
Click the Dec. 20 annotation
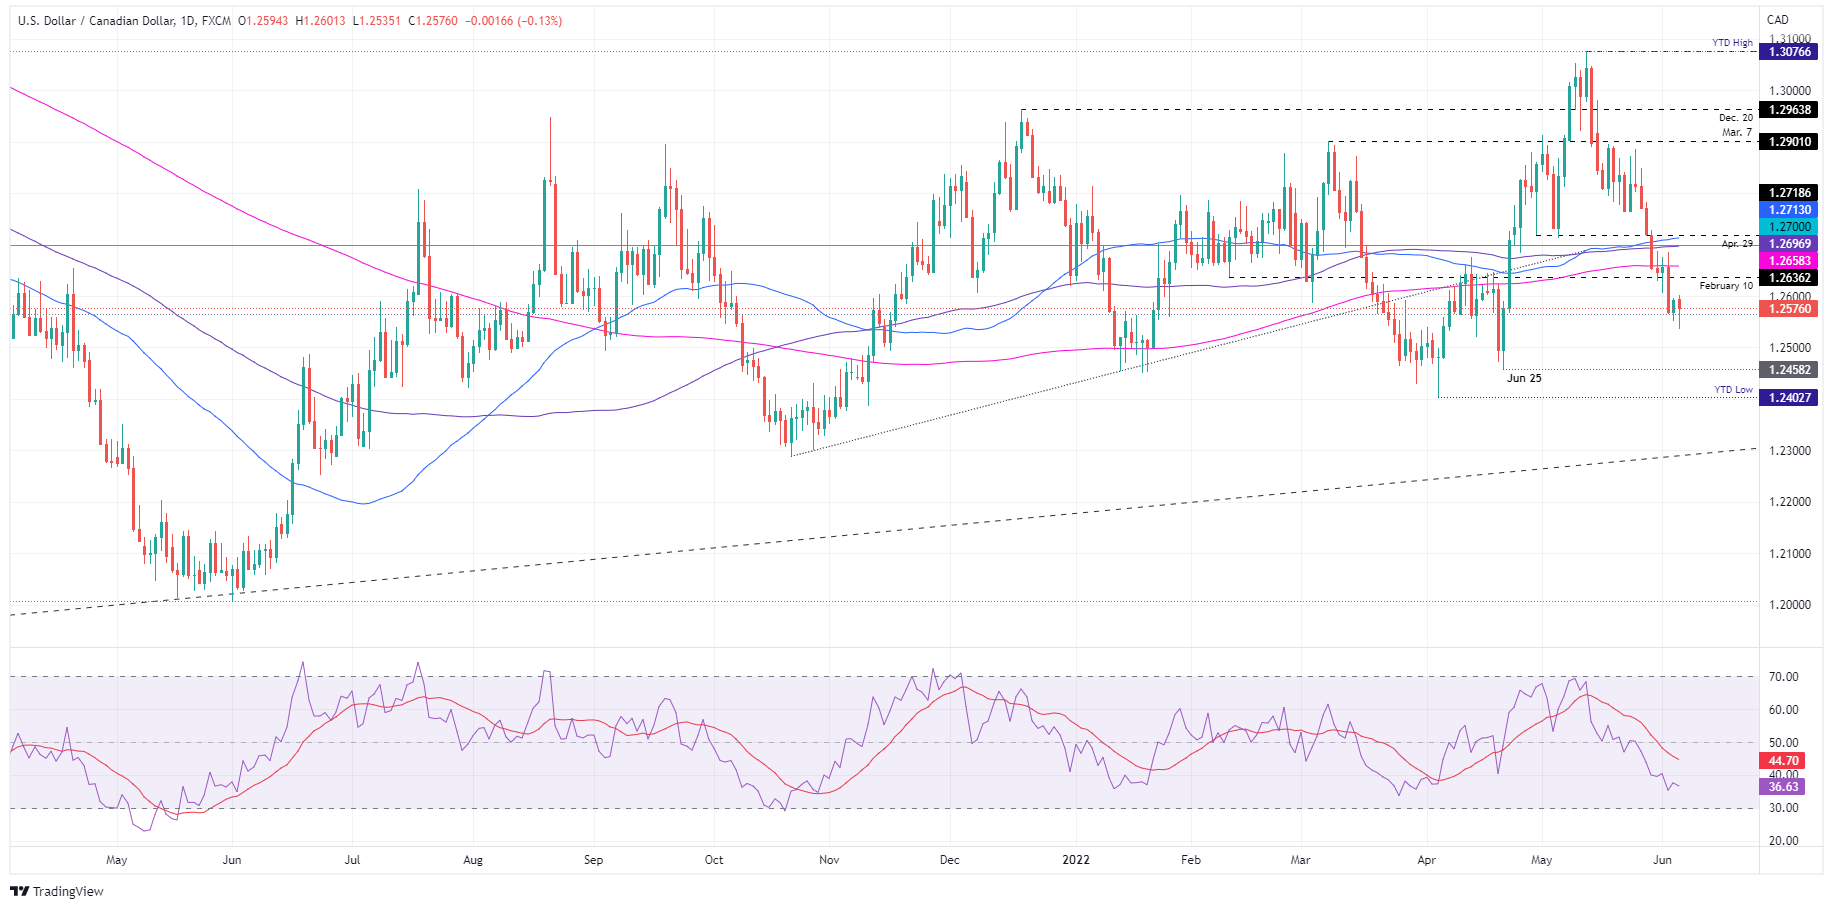click(x=1736, y=118)
